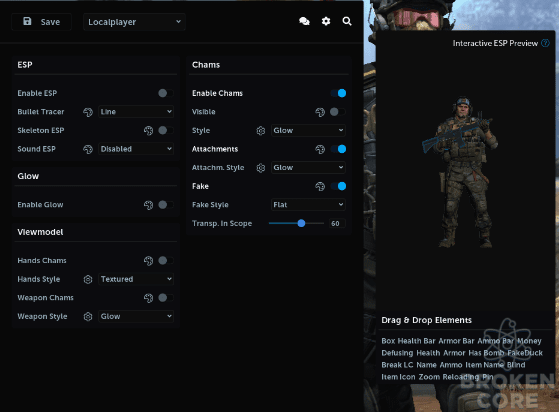559x412 pixels.
Task: Select the Defusing drag element
Action: click(397, 353)
